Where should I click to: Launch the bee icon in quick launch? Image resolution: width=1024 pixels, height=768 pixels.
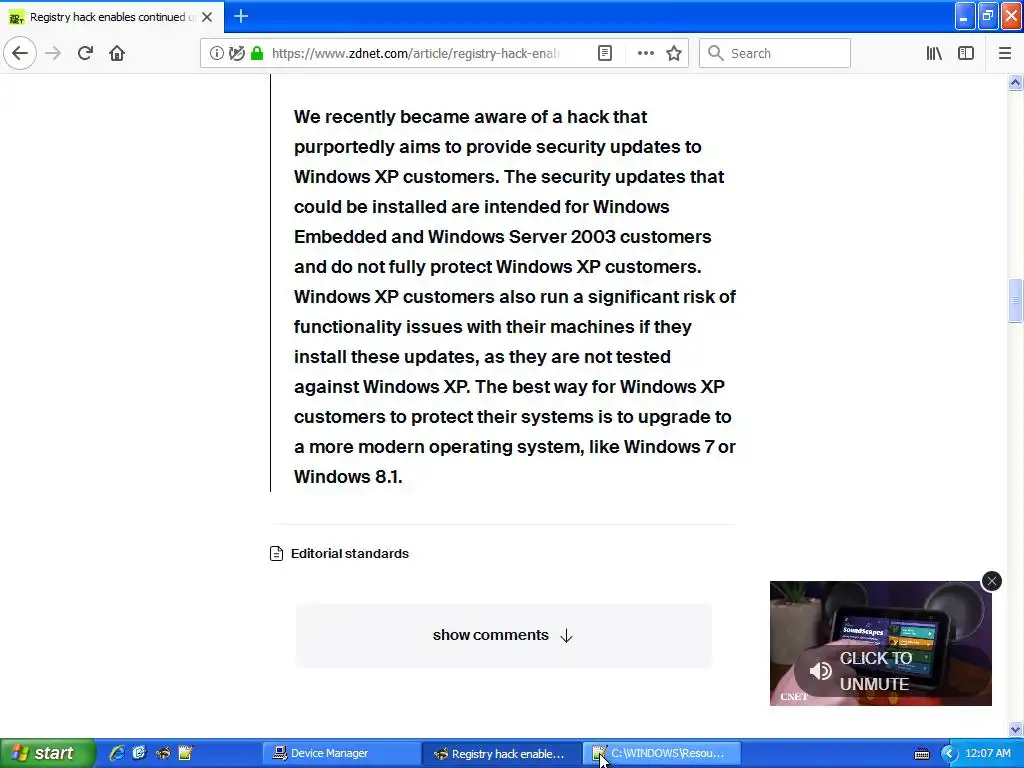coord(163,753)
